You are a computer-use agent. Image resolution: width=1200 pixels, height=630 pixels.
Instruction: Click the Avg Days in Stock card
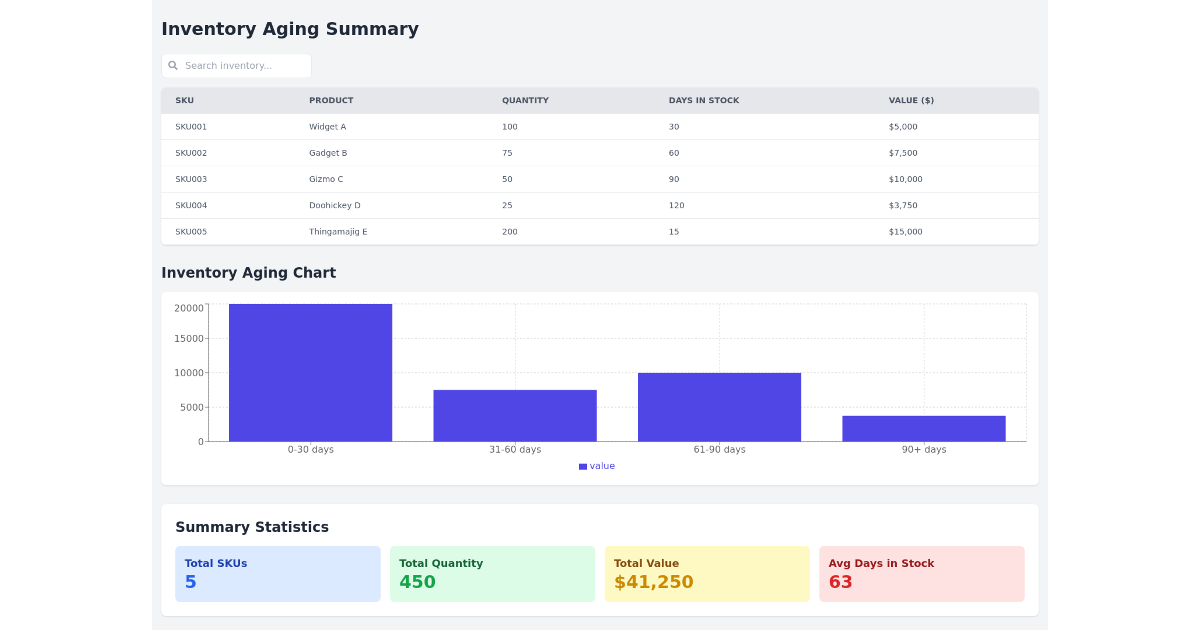921,573
